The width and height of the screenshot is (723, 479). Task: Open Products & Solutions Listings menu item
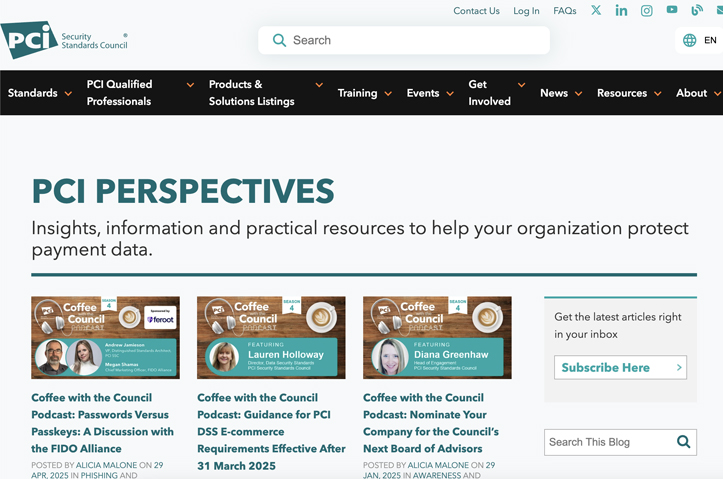tap(252, 93)
